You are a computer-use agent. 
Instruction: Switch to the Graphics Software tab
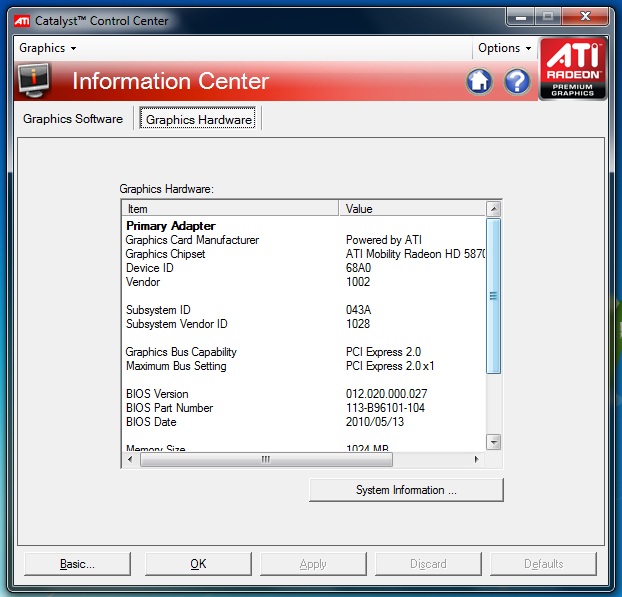click(73, 119)
